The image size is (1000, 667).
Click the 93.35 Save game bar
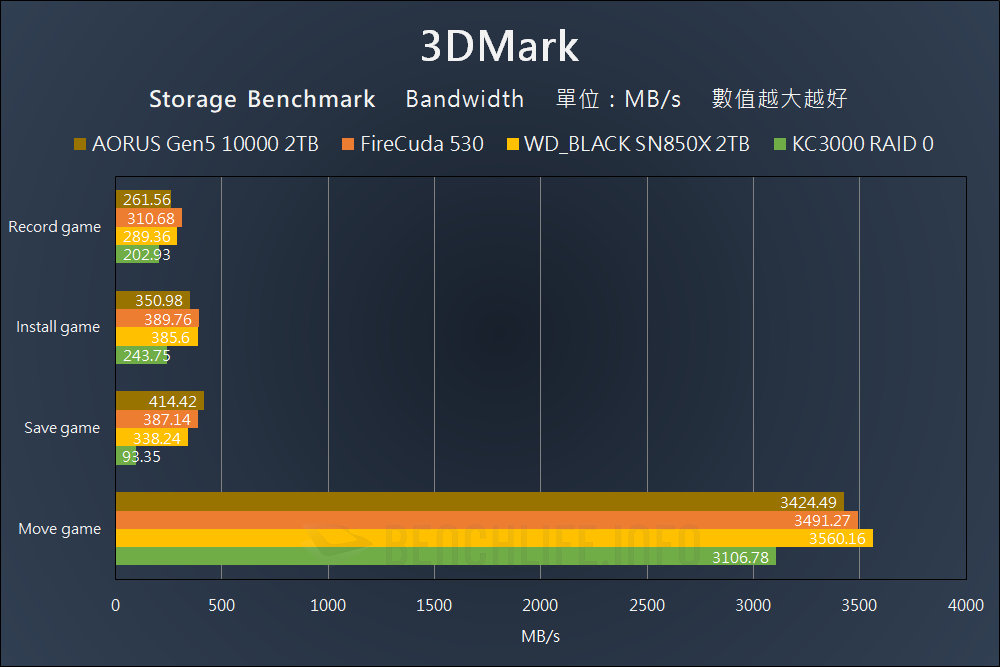tap(126, 456)
